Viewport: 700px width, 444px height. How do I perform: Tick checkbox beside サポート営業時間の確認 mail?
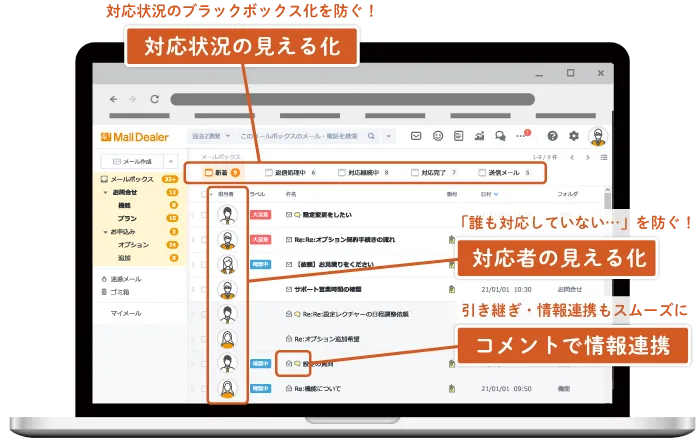205,289
